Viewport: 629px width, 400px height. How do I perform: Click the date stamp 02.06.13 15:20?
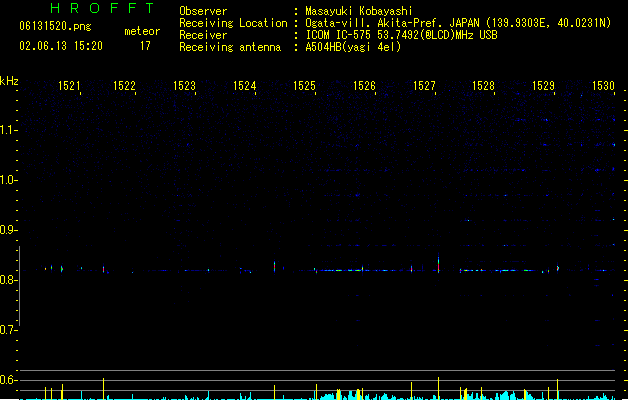[61, 46]
